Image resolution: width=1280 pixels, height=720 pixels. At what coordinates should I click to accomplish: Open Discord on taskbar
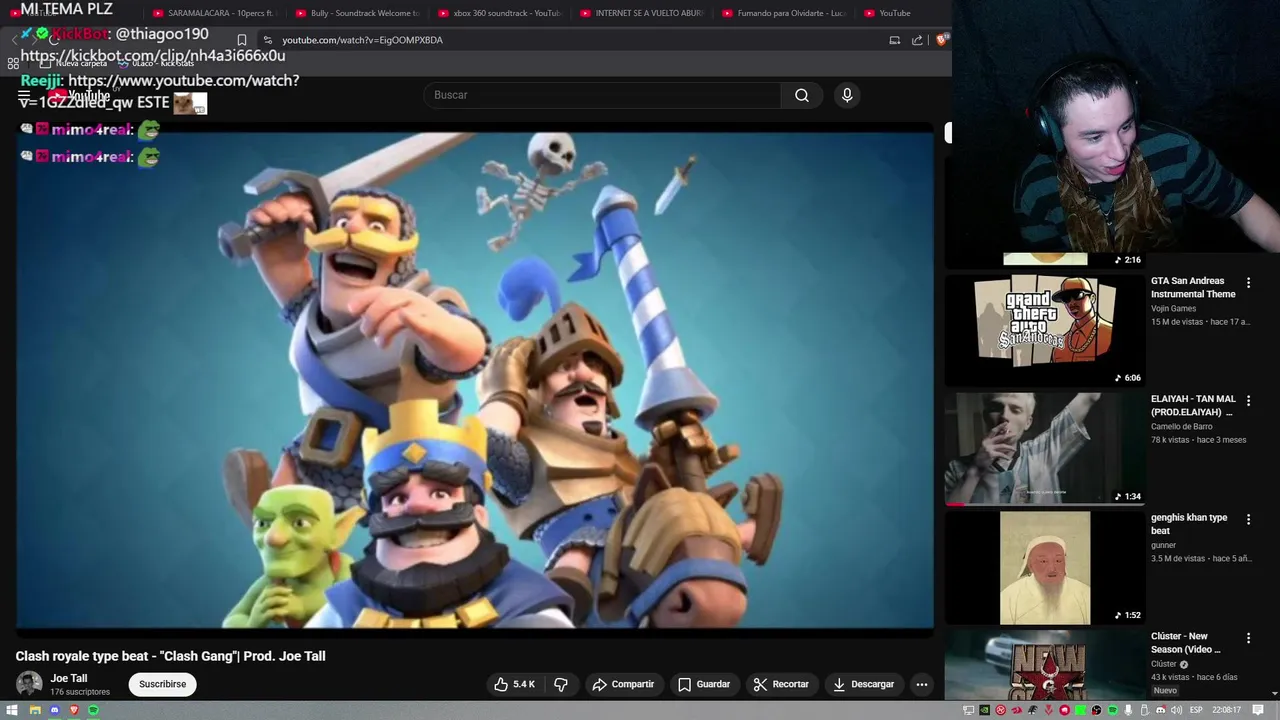55,710
